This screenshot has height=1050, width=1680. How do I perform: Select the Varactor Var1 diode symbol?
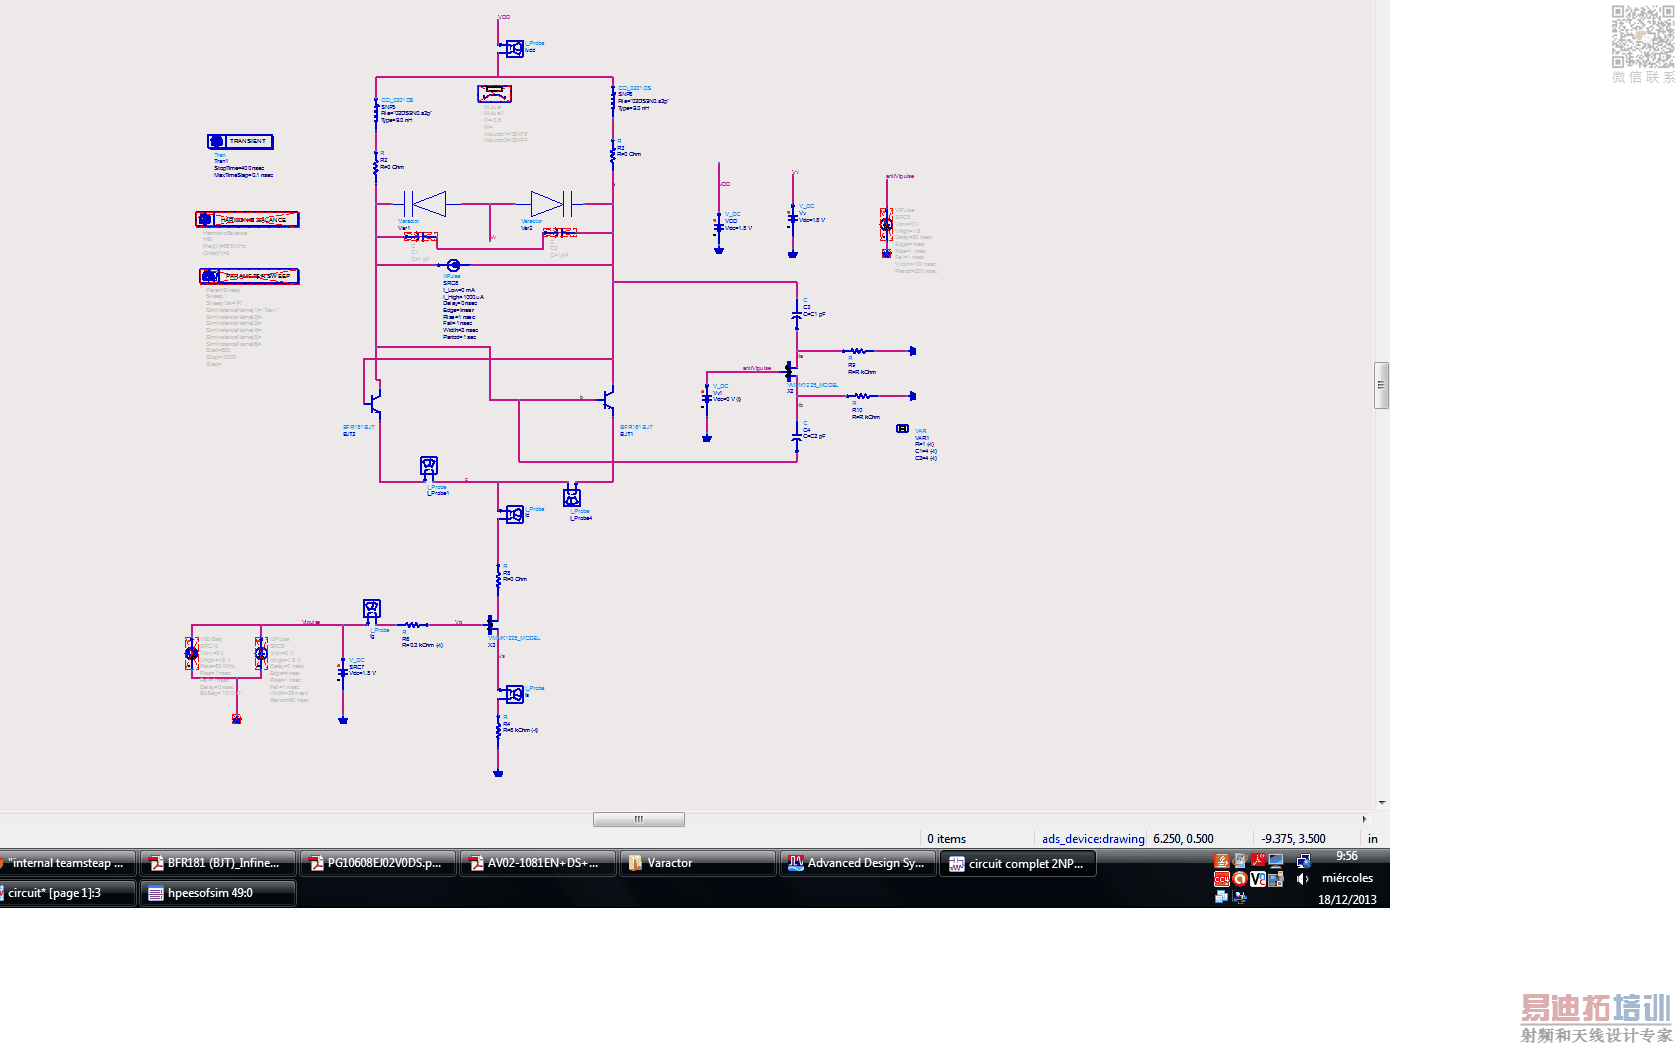tap(425, 204)
